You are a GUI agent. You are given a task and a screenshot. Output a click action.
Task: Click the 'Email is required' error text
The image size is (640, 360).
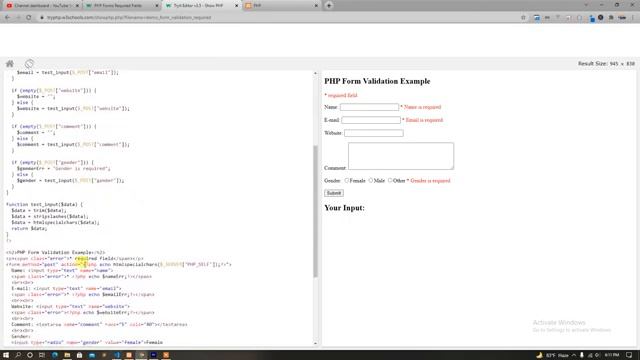424,120
